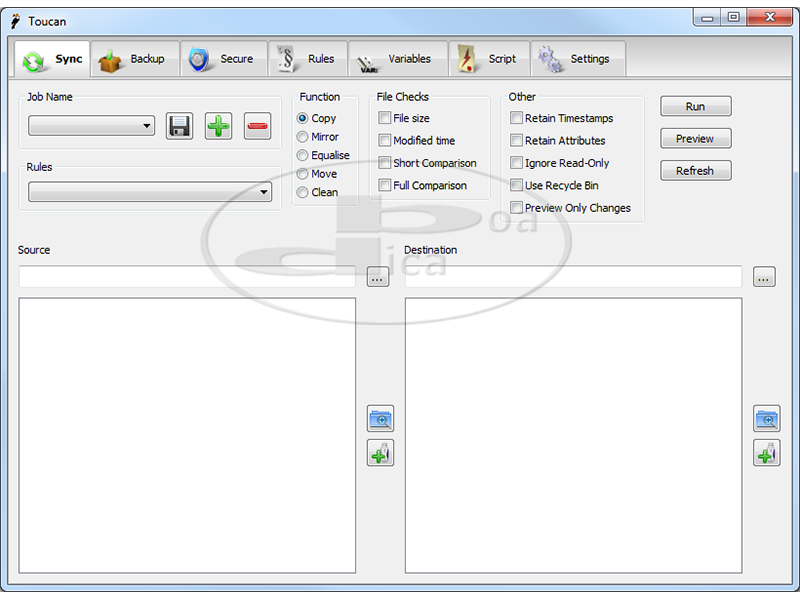The height and width of the screenshot is (600, 800).
Task: Click the source folder expand/search icon
Action: 380,420
